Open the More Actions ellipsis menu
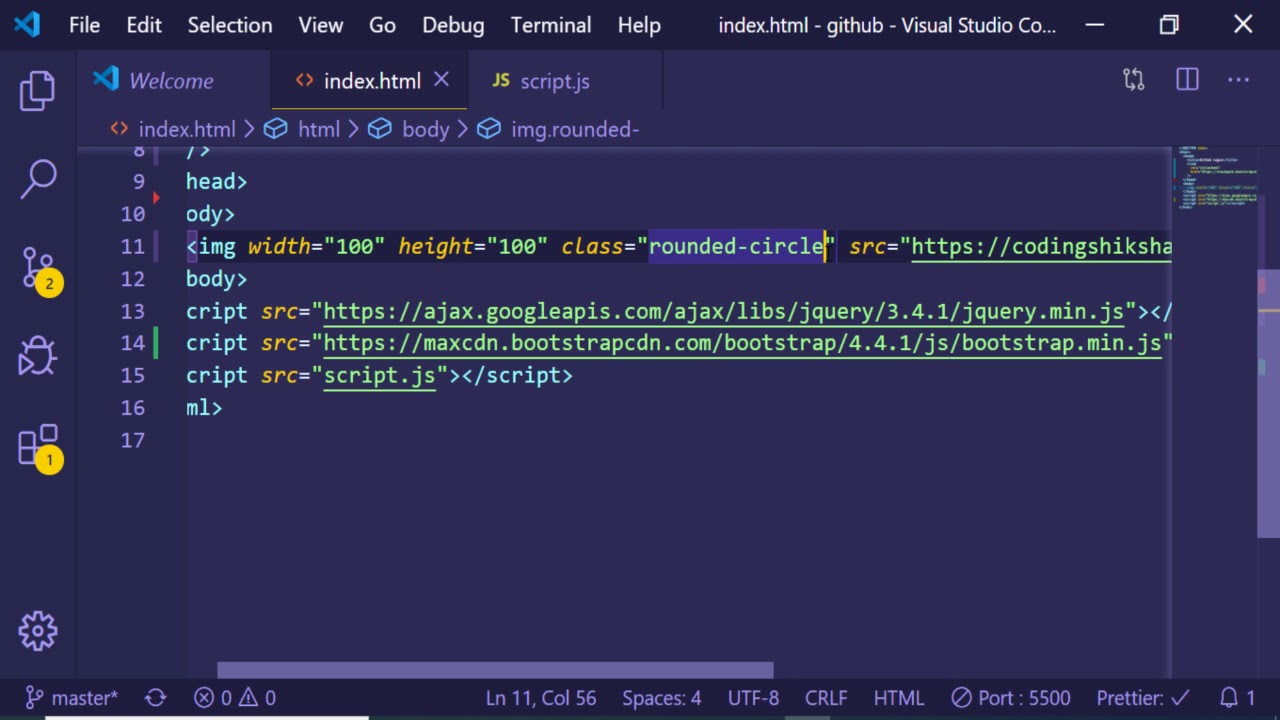This screenshot has height=720, width=1280. pos(1238,80)
